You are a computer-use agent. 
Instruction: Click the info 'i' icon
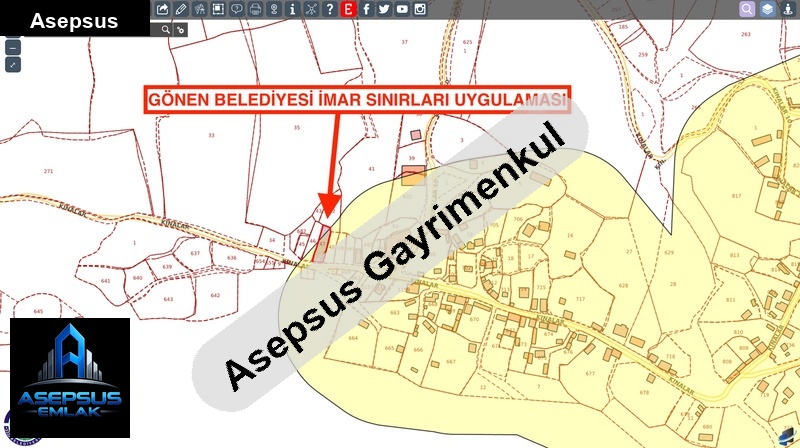(x=292, y=9)
